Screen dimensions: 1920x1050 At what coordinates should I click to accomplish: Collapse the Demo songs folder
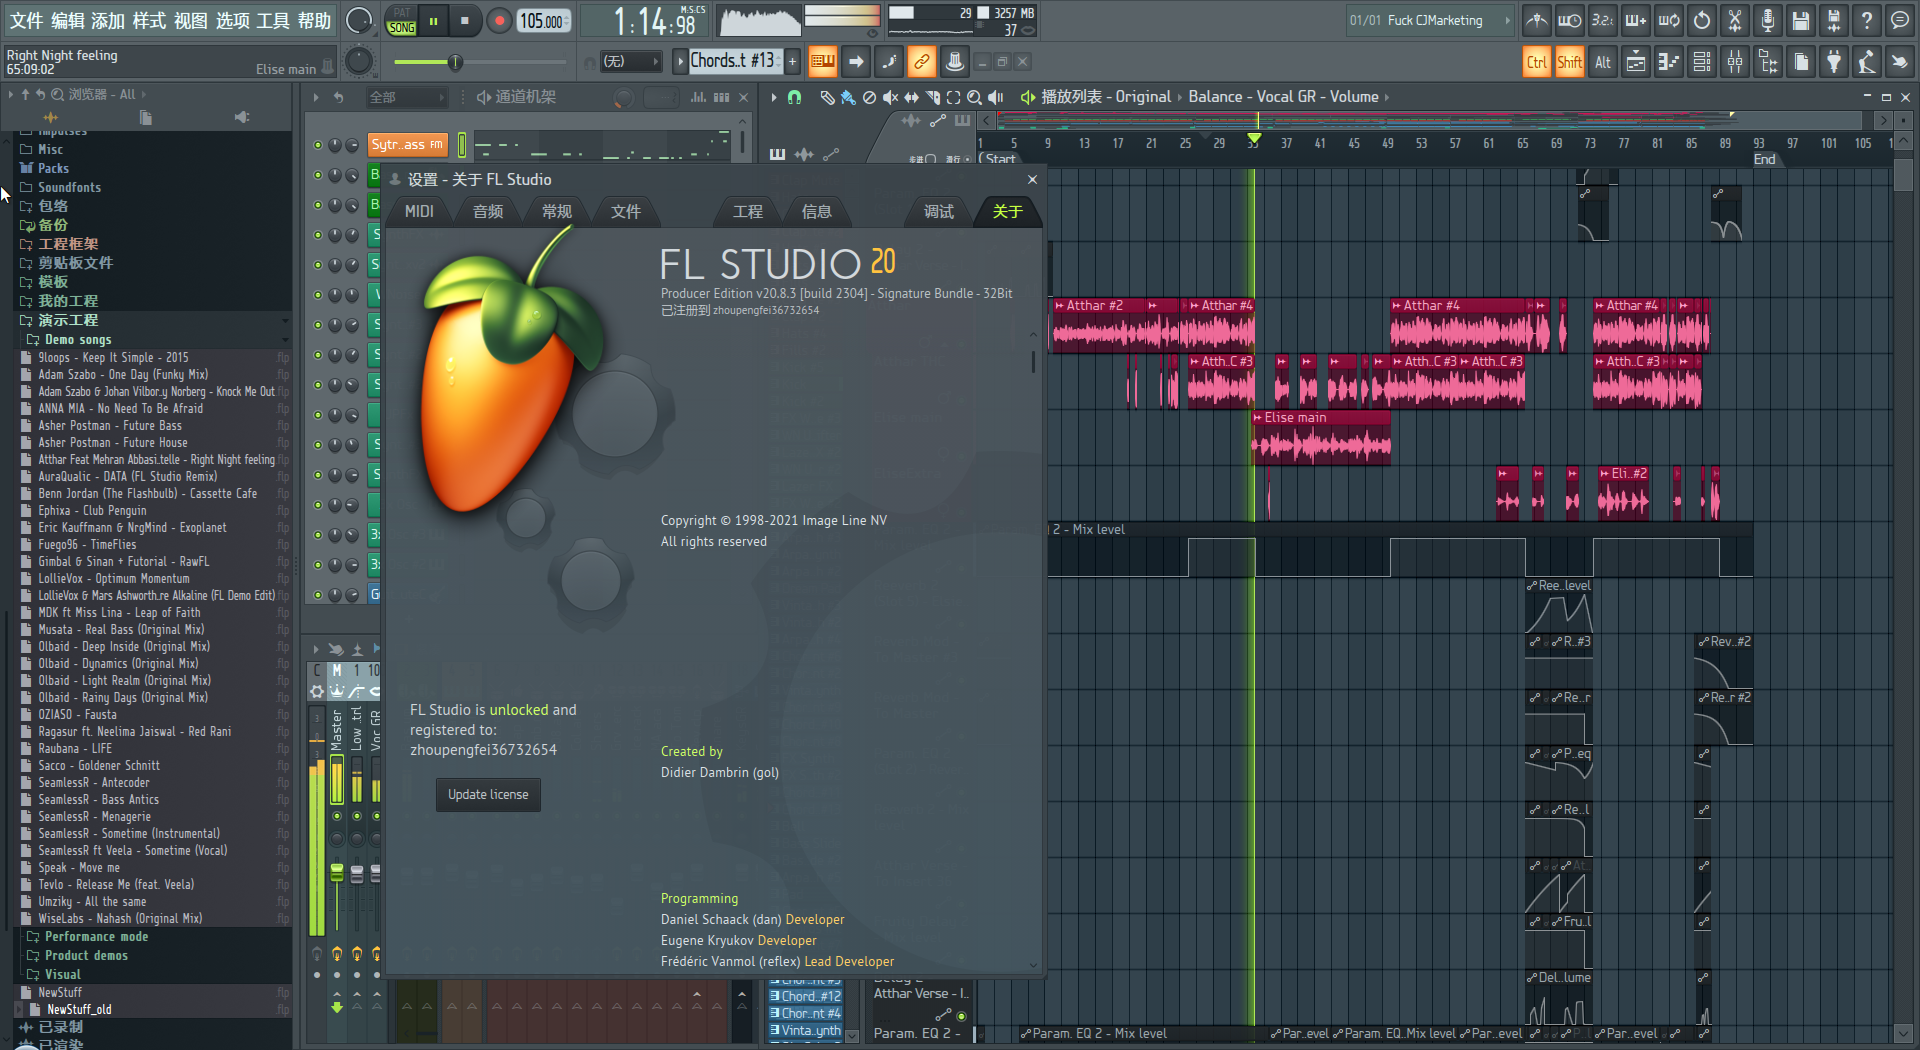coord(77,339)
